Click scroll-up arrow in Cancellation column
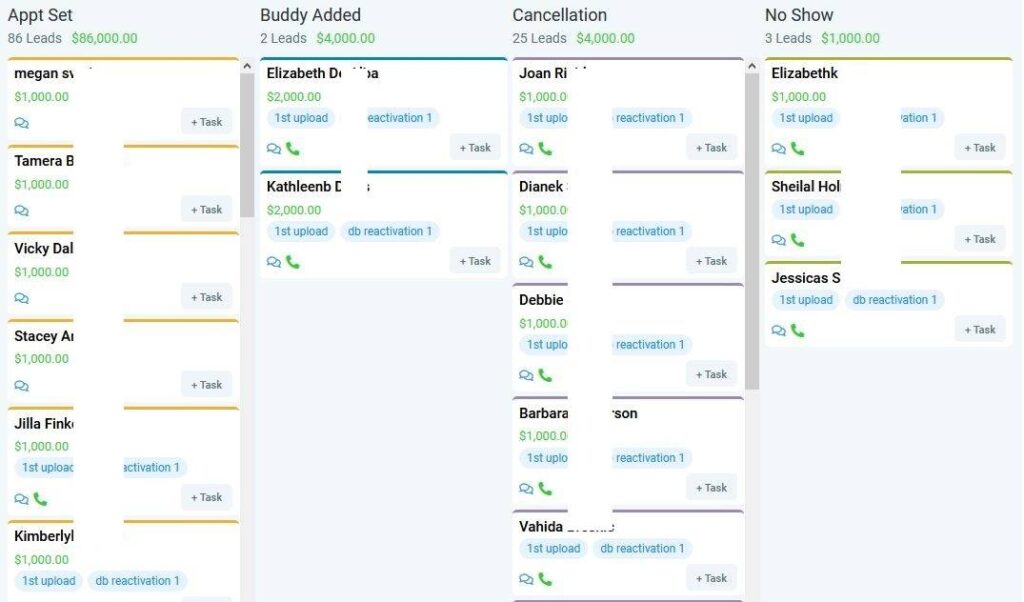 coord(752,66)
